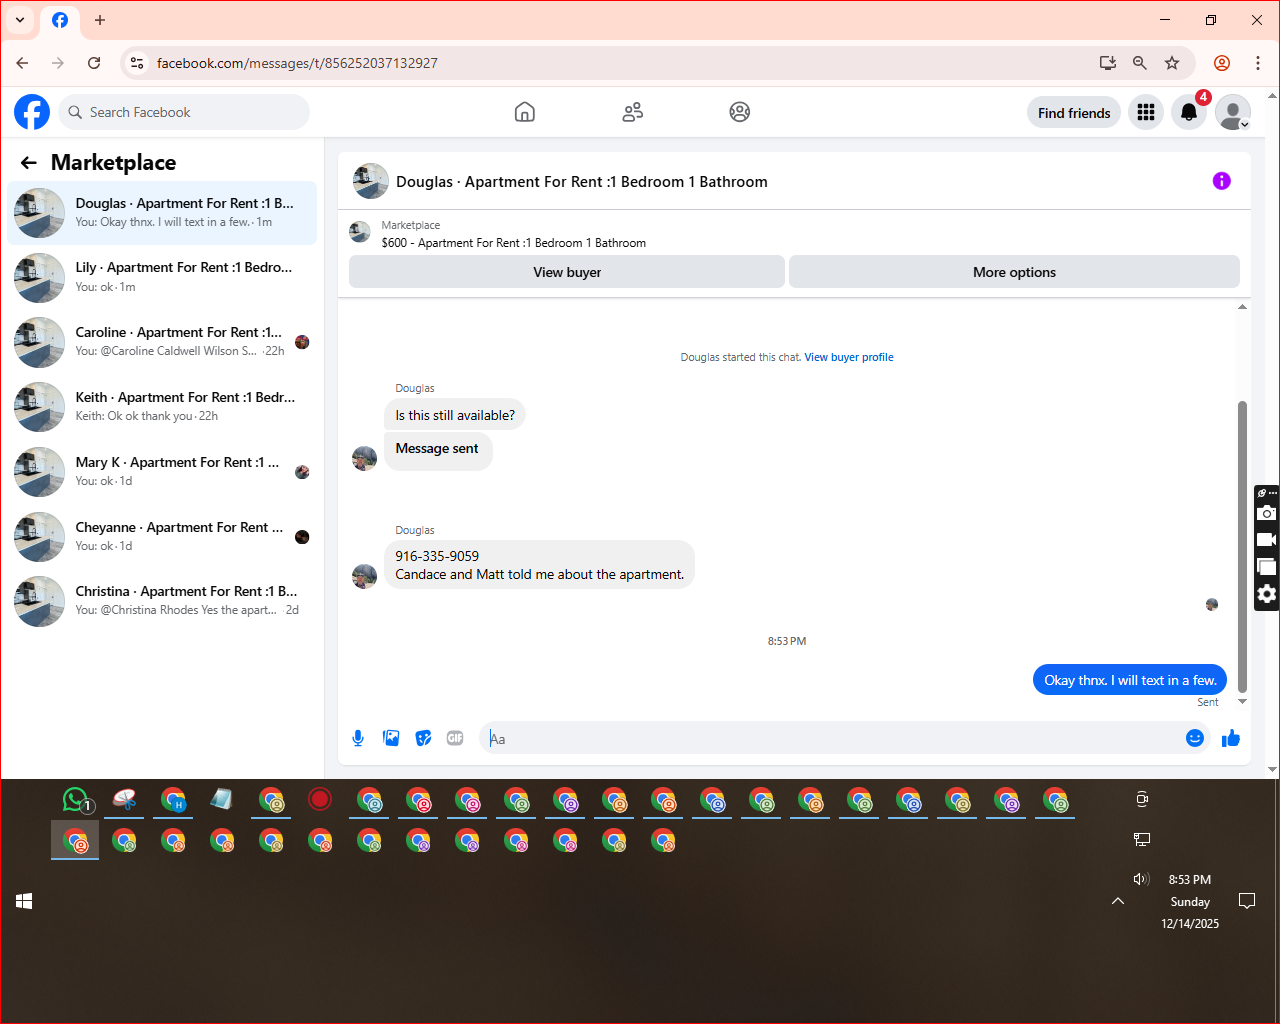Screen dimensions: 1280x1024
Task: Open the View buyer profile link
Action: pyautogui.click(x=849, y=357)
